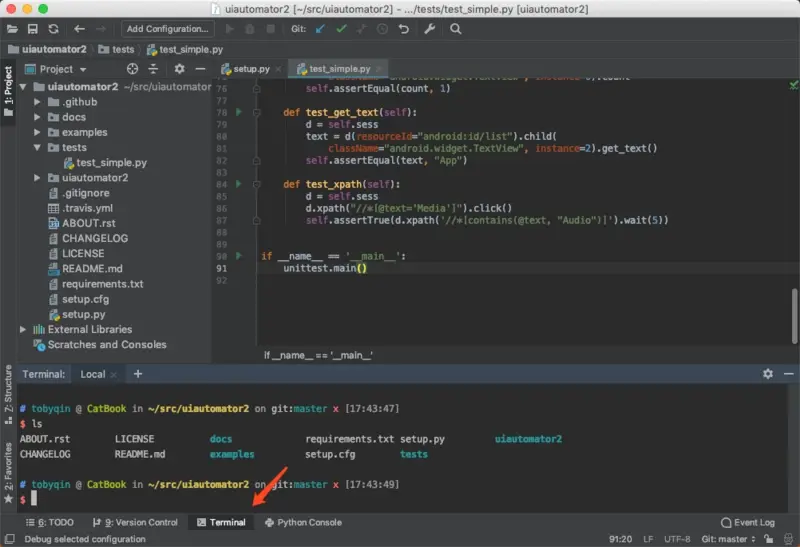Select README.md in project tree
Viewport: 800px width, 547px height.
coord(85,269)
